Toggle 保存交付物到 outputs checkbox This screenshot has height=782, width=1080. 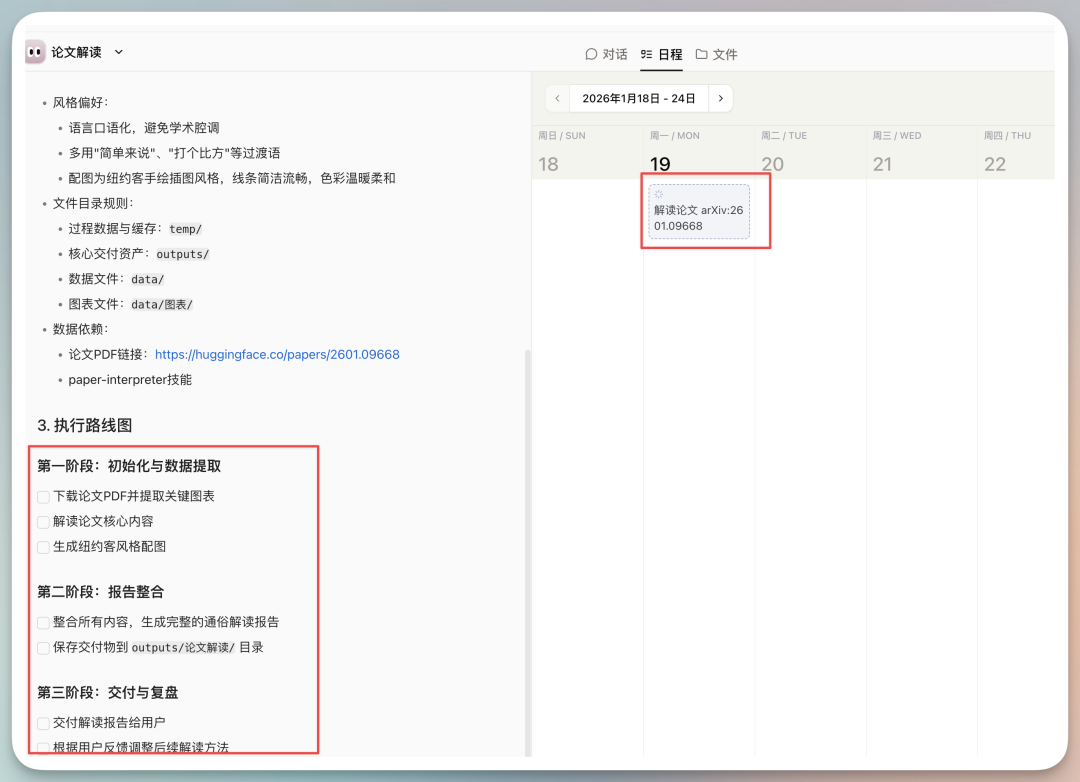coord(43,648)
